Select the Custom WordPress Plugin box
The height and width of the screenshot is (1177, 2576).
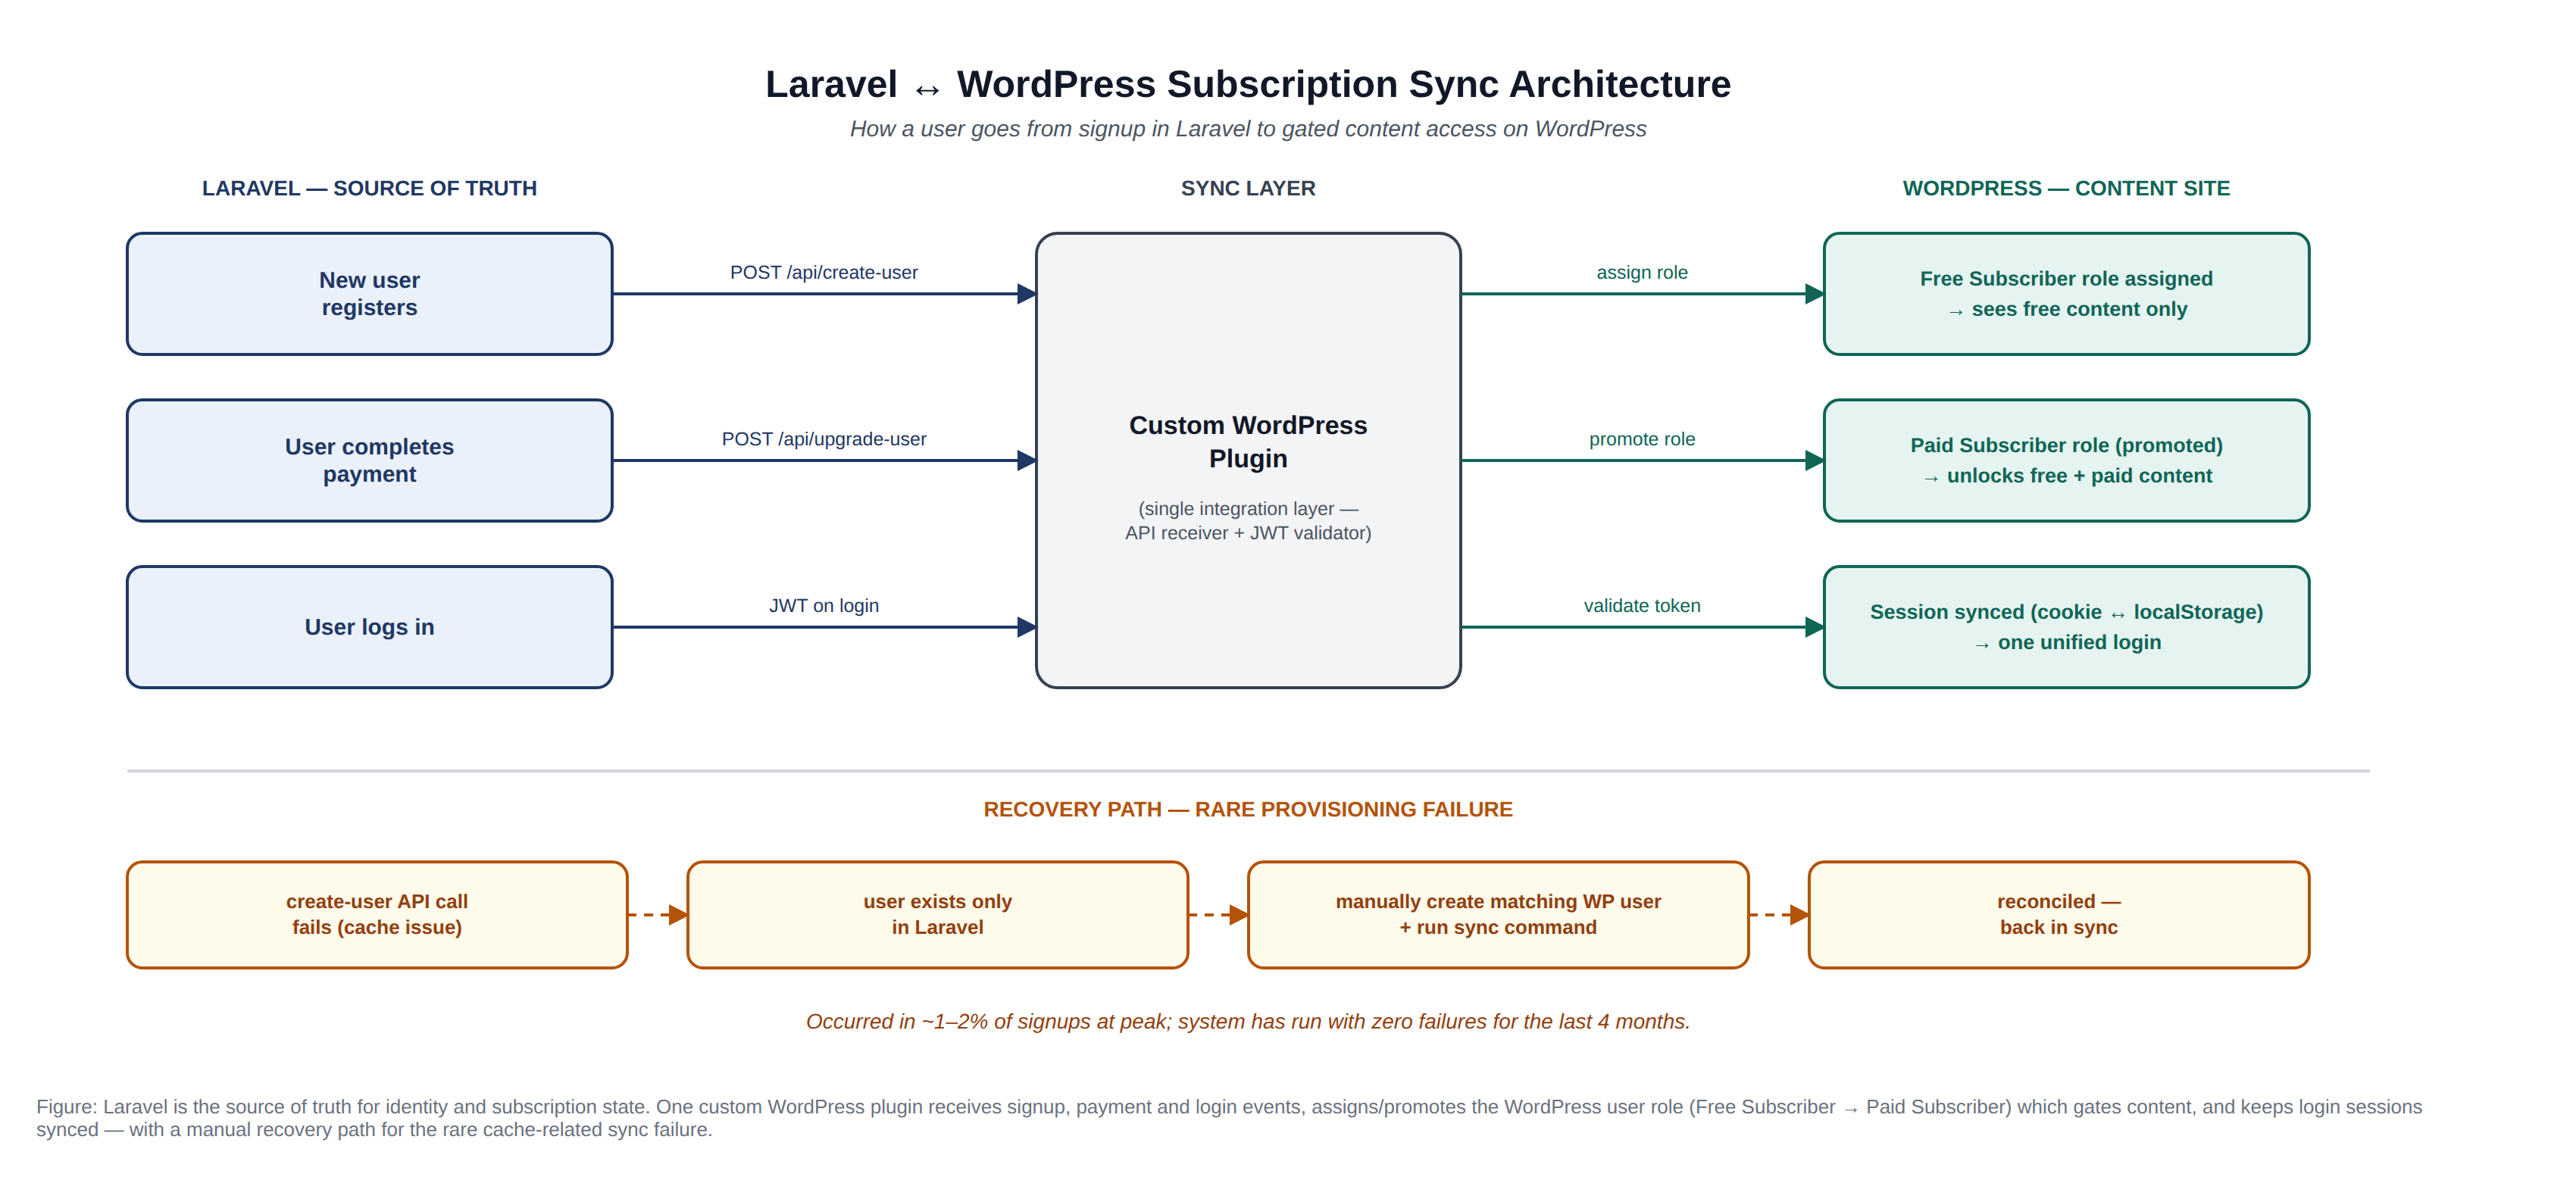coord(1248,460)
